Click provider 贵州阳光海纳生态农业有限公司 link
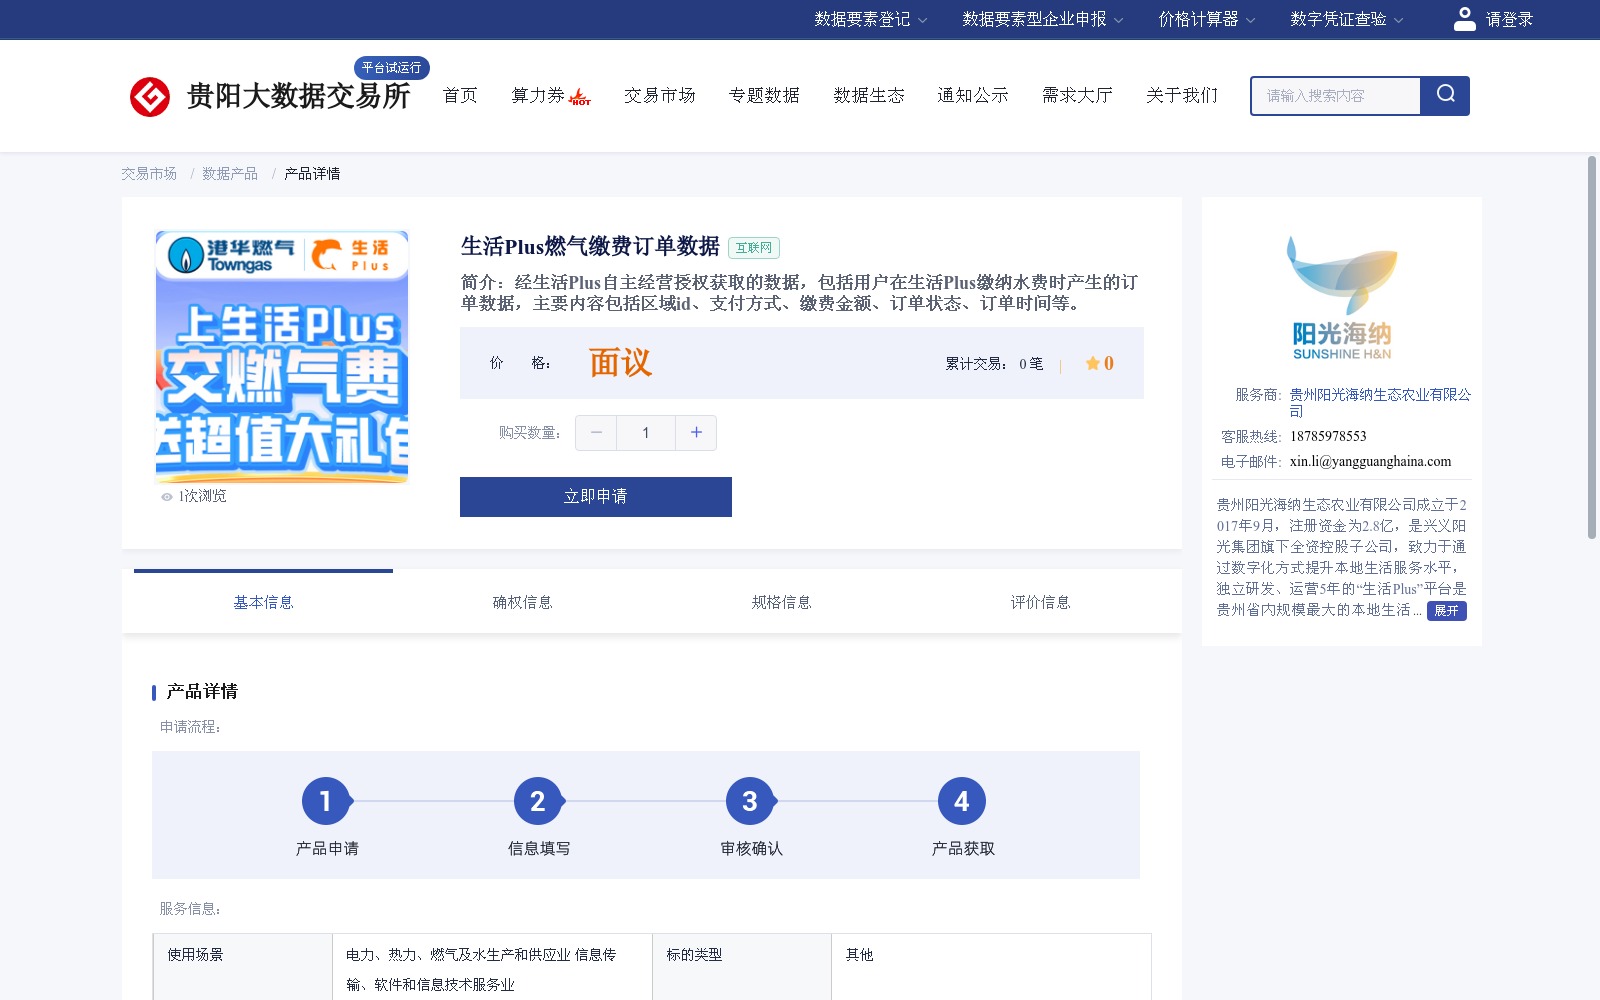 [x=1380, y=403]
